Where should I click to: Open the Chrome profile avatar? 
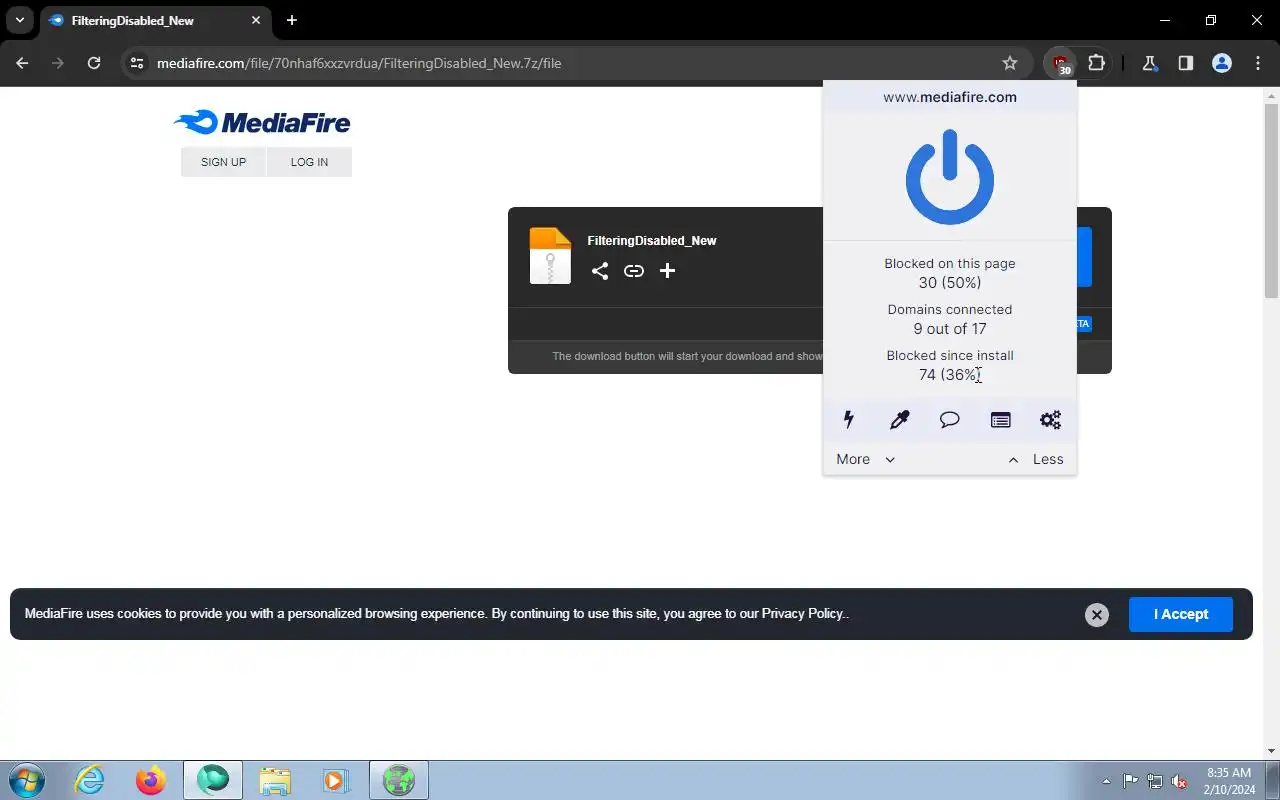(x=1221, y=63)
